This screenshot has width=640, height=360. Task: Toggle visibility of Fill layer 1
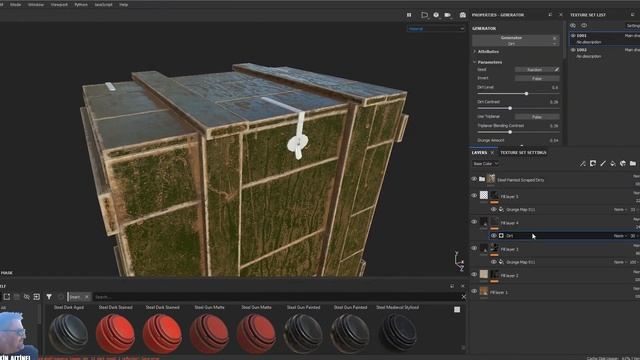(x=474, y=291)
